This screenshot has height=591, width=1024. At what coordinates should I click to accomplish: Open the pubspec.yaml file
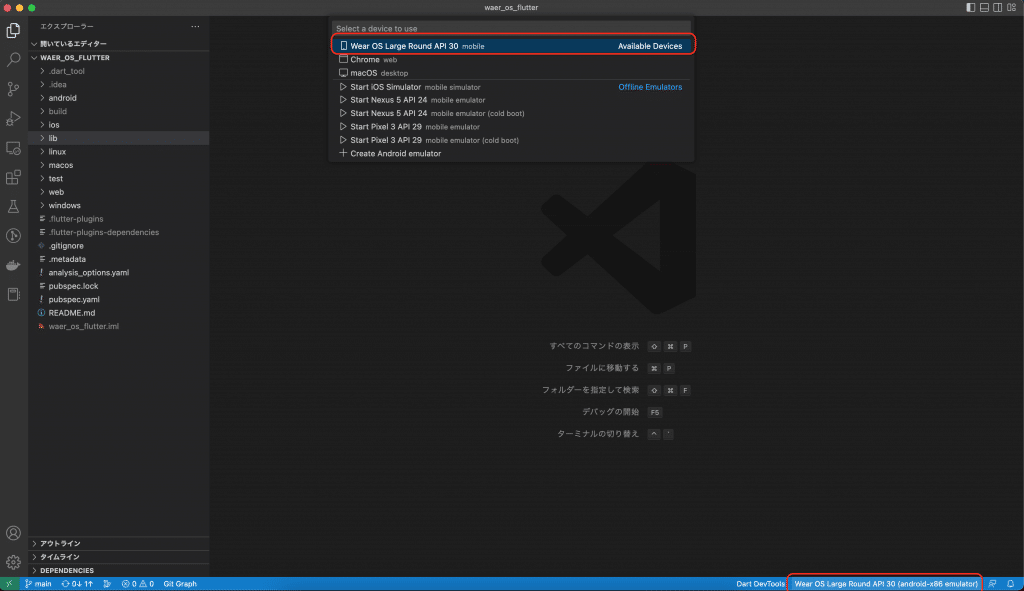pyautogui.click(x=119, y=299)
